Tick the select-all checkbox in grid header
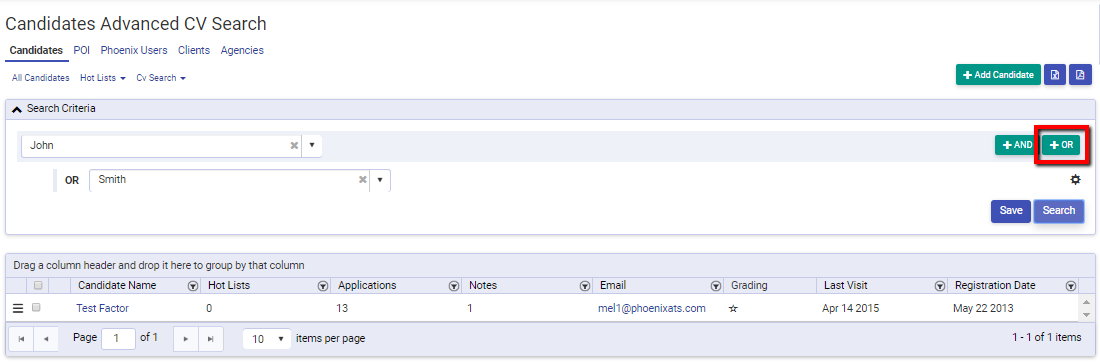This screenshot has height=364, width=1100. (38, 285)
